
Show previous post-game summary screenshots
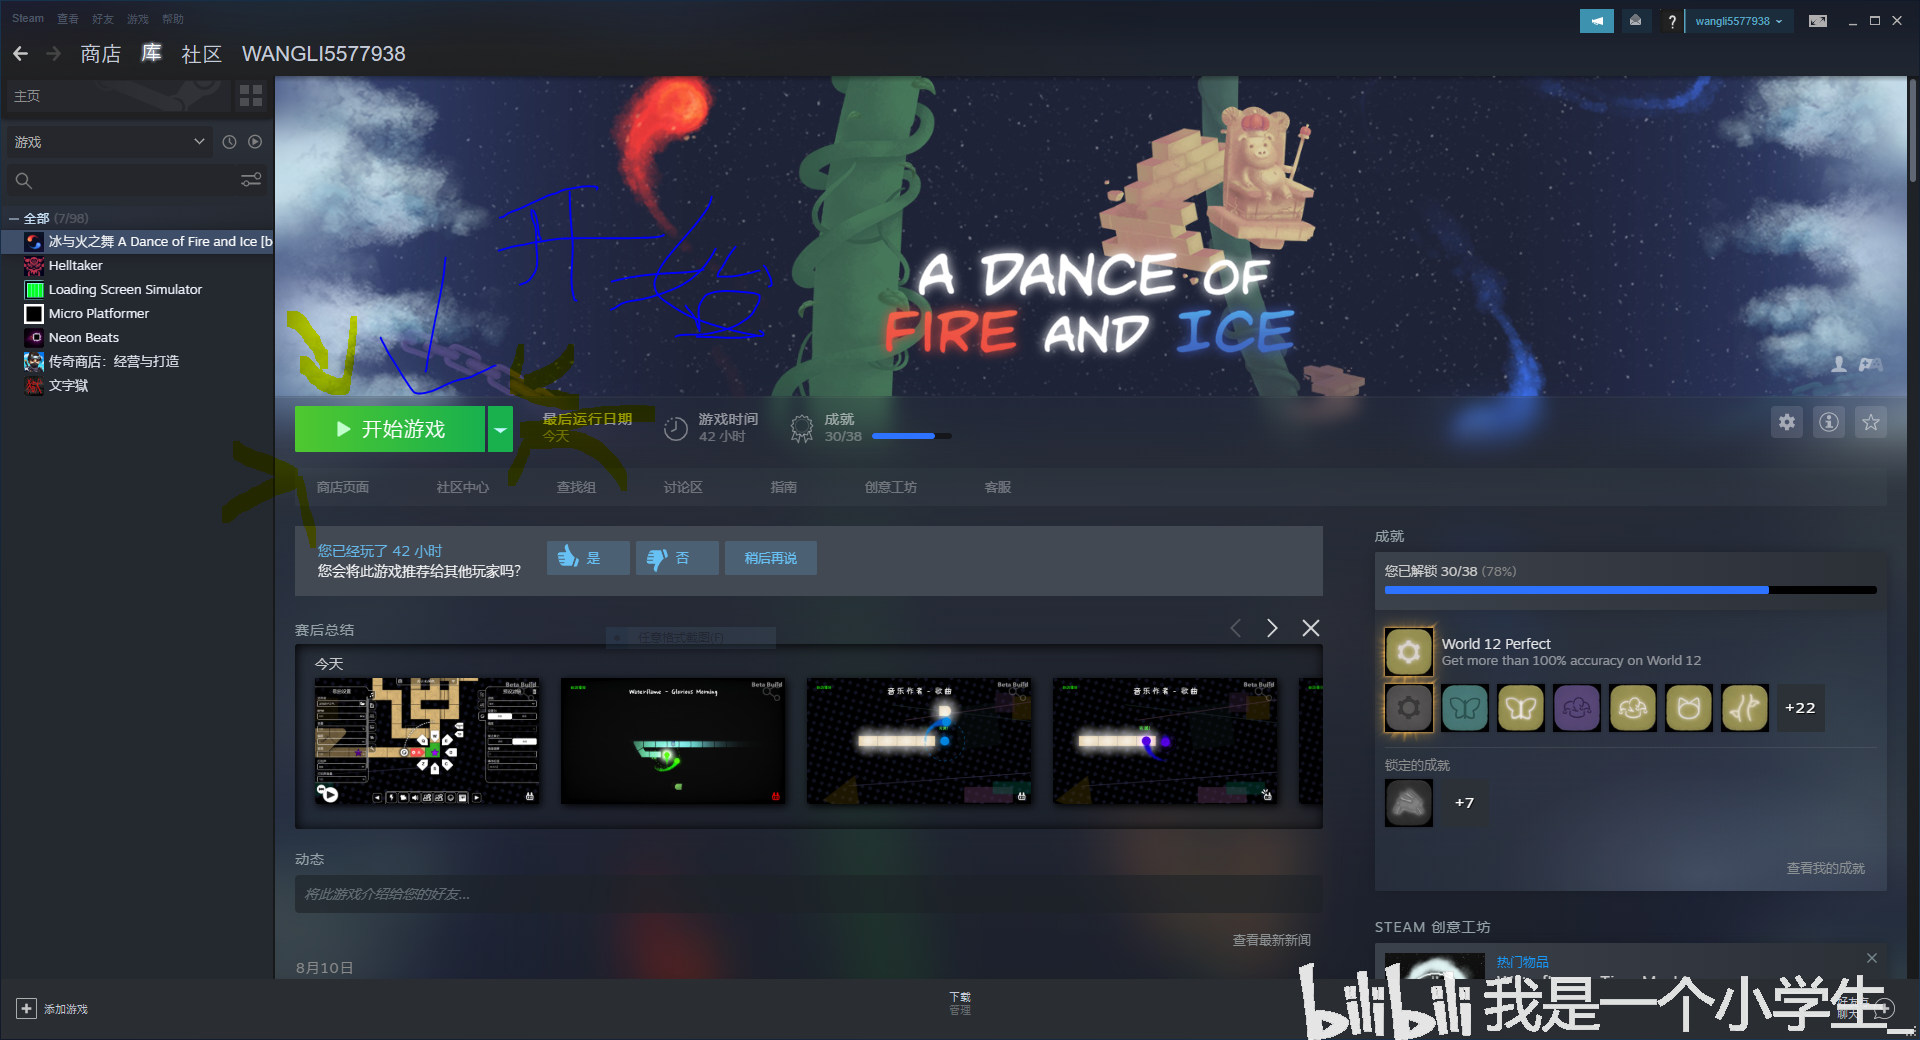[x=1236, y=628]
